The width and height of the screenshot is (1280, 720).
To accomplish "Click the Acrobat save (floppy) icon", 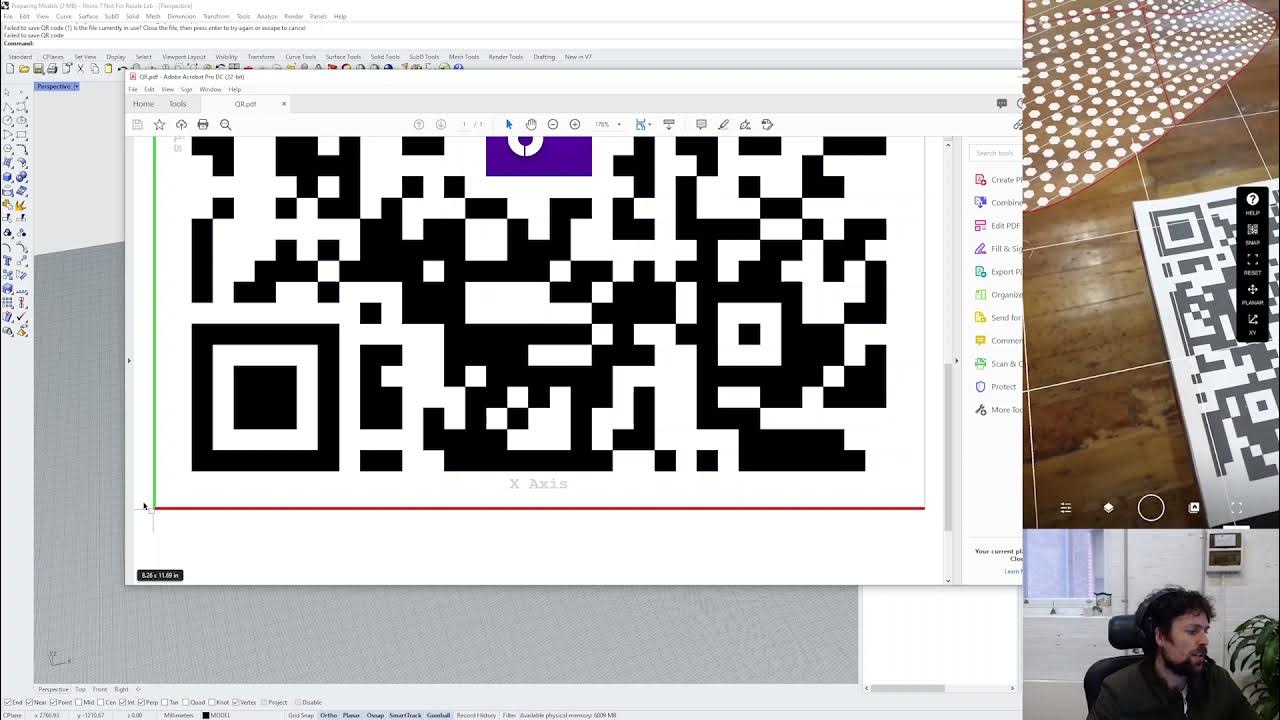I will pyautogui.click(x=138, y=124).
